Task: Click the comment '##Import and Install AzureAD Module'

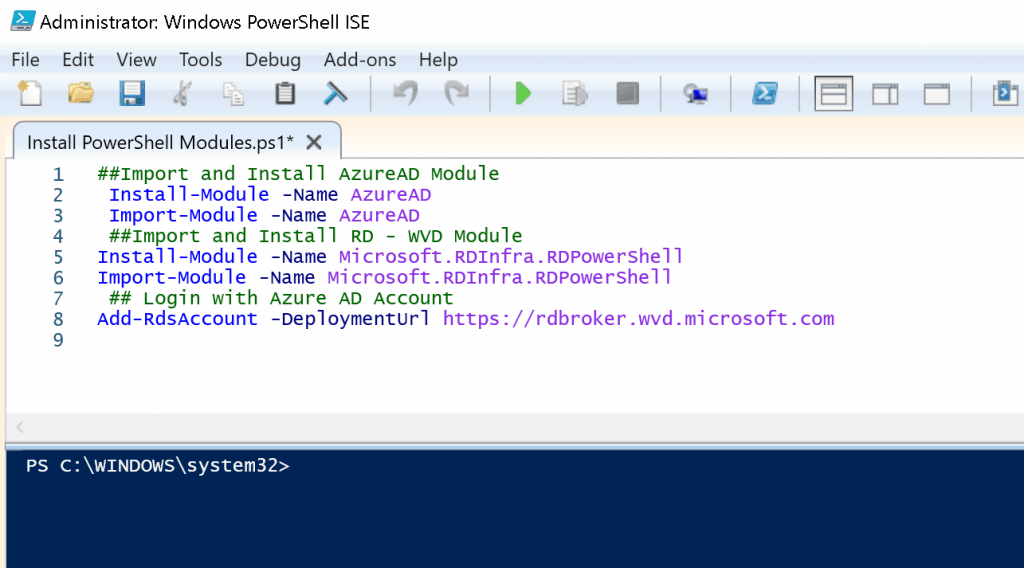Action: click(x=298, y=174)
